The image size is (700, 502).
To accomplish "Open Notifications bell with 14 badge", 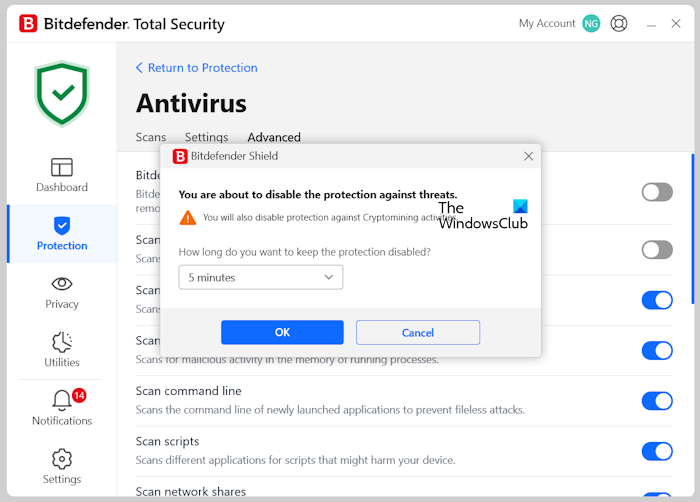I will [62, 401].
